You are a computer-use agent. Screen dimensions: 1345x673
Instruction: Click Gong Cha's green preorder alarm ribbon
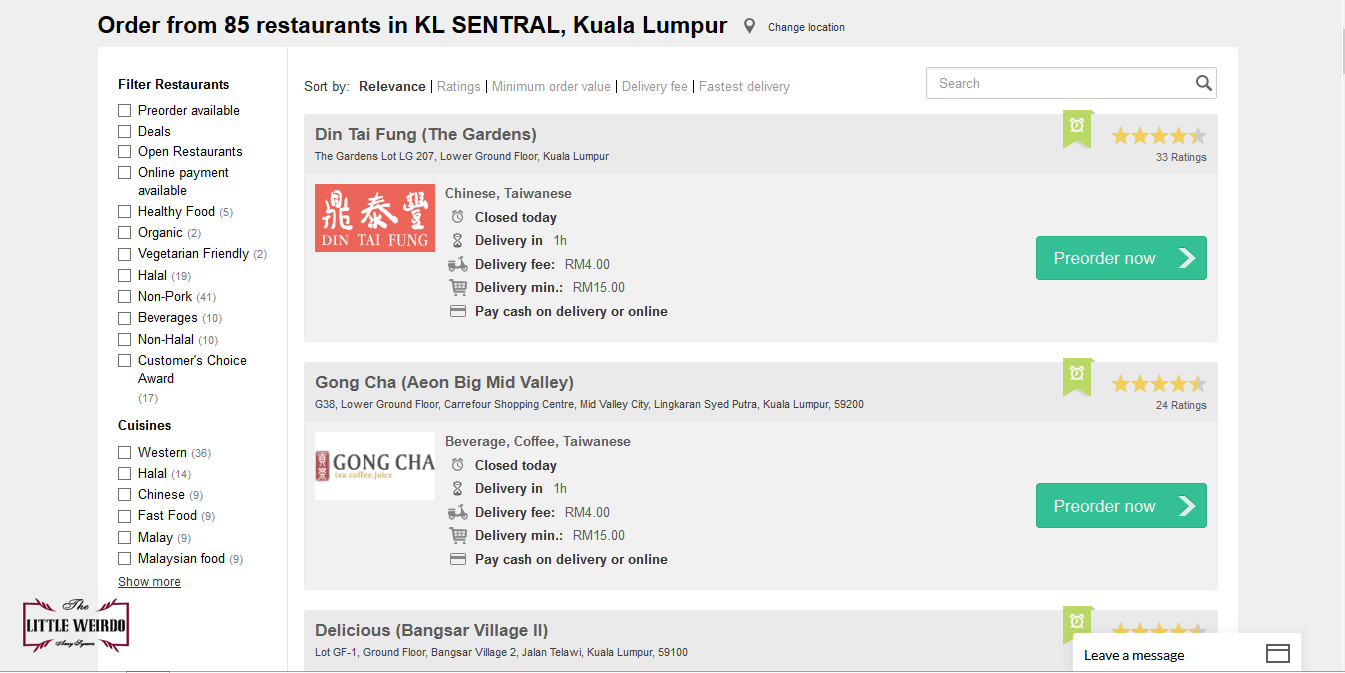pyautogui.click(x=1077, y=376)
